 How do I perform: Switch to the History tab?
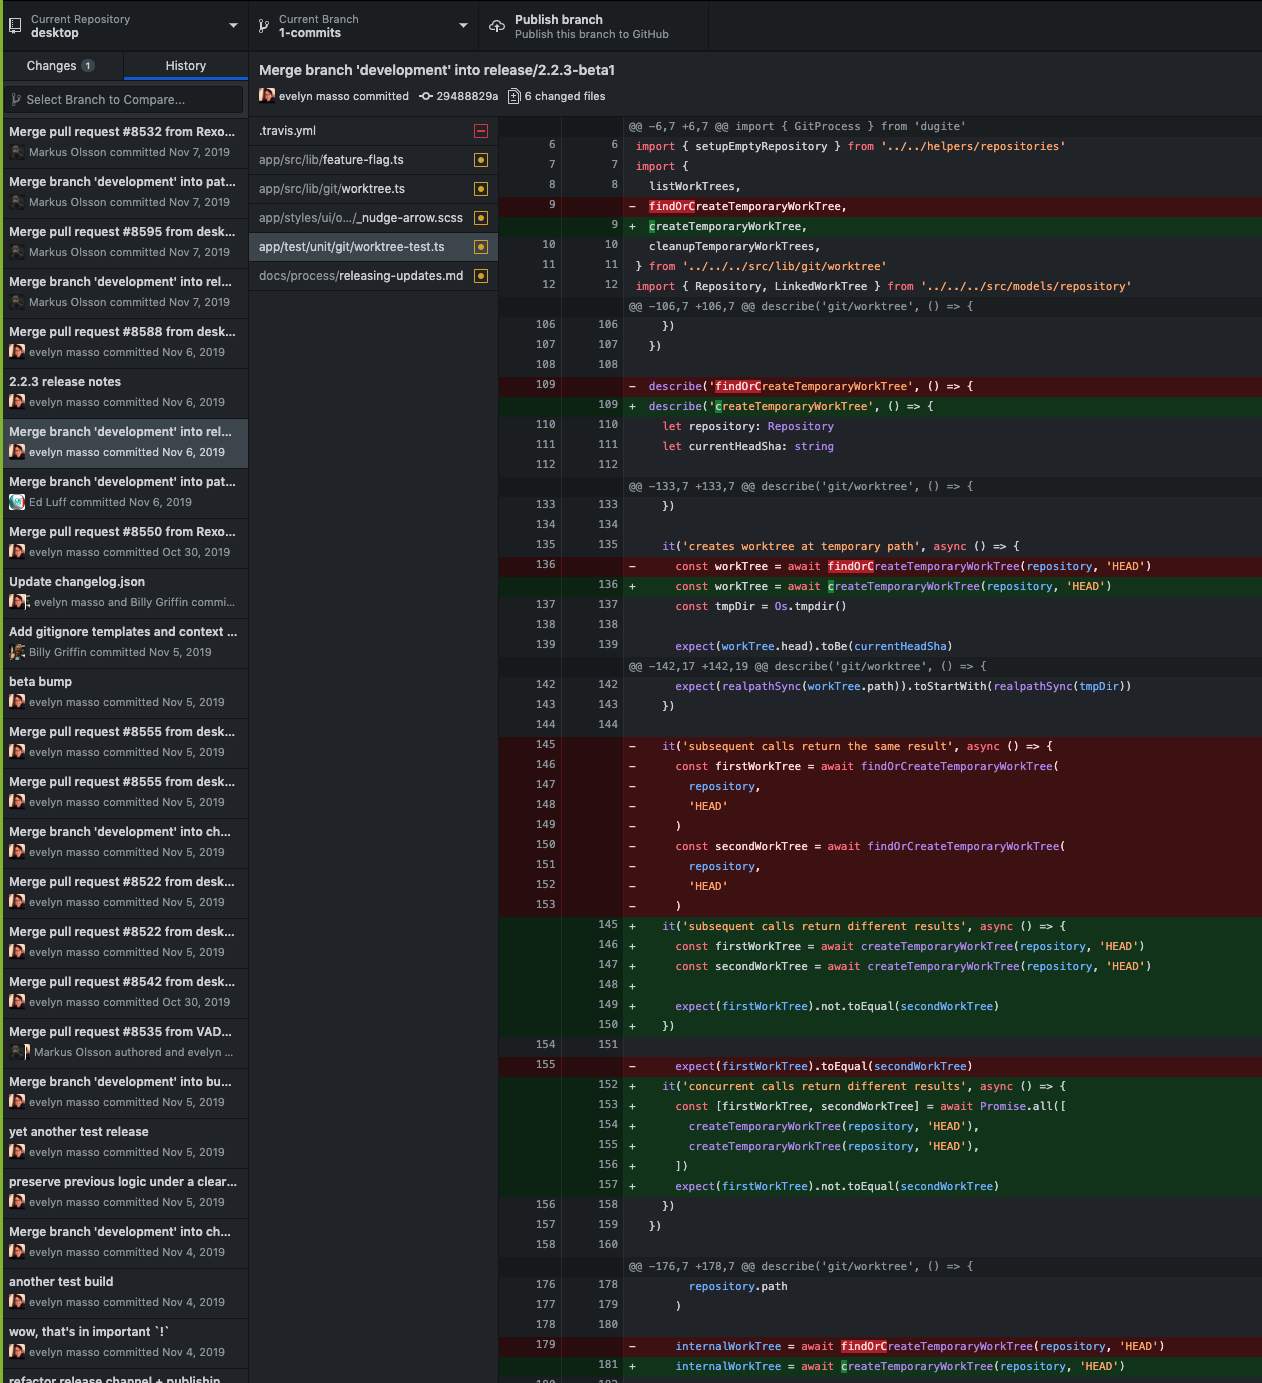(185, 66)
